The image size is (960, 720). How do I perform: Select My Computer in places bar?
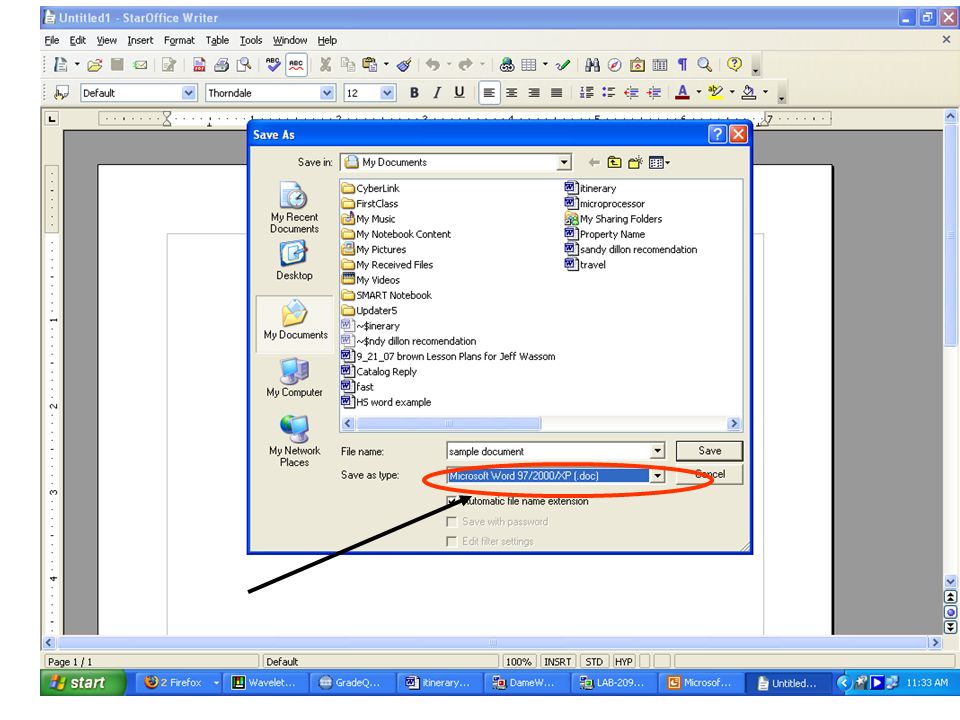[294, 378]
